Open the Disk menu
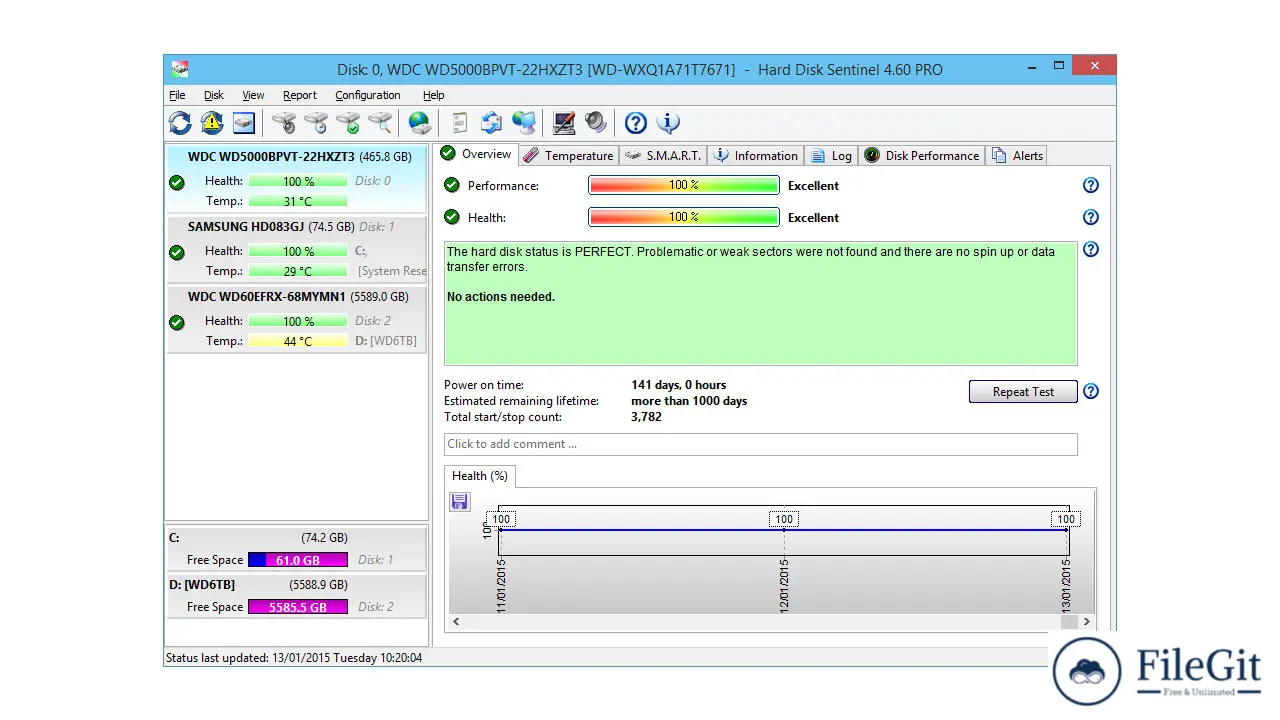The image size is (1280, 720). click(x=214, y=95)
